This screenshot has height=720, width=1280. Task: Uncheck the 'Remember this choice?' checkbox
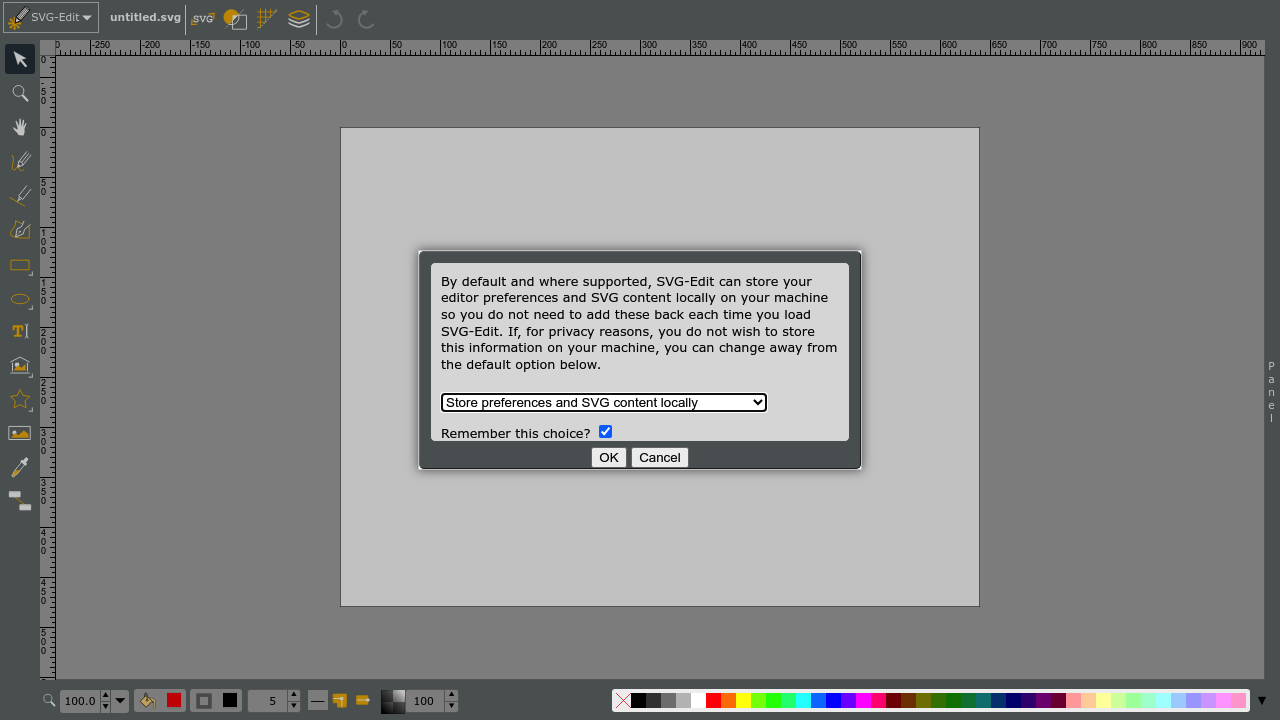click(x=605, y=431)
